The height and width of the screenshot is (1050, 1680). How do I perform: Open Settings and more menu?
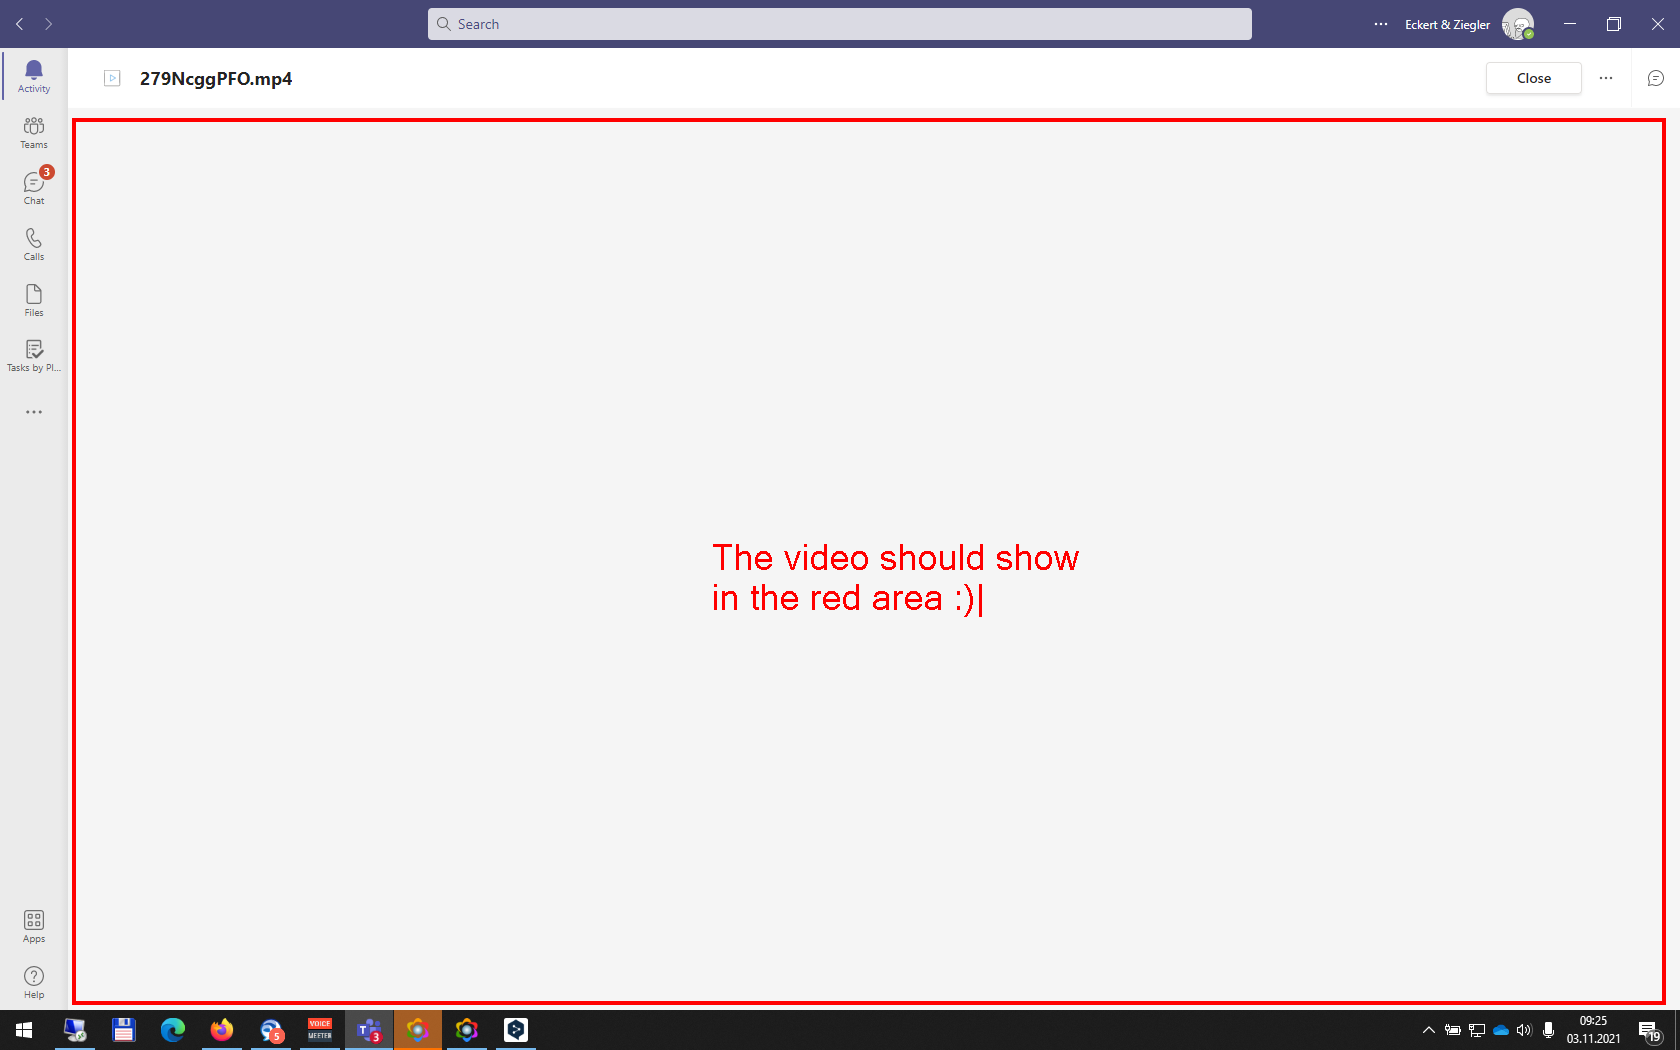coord(1380,23)
